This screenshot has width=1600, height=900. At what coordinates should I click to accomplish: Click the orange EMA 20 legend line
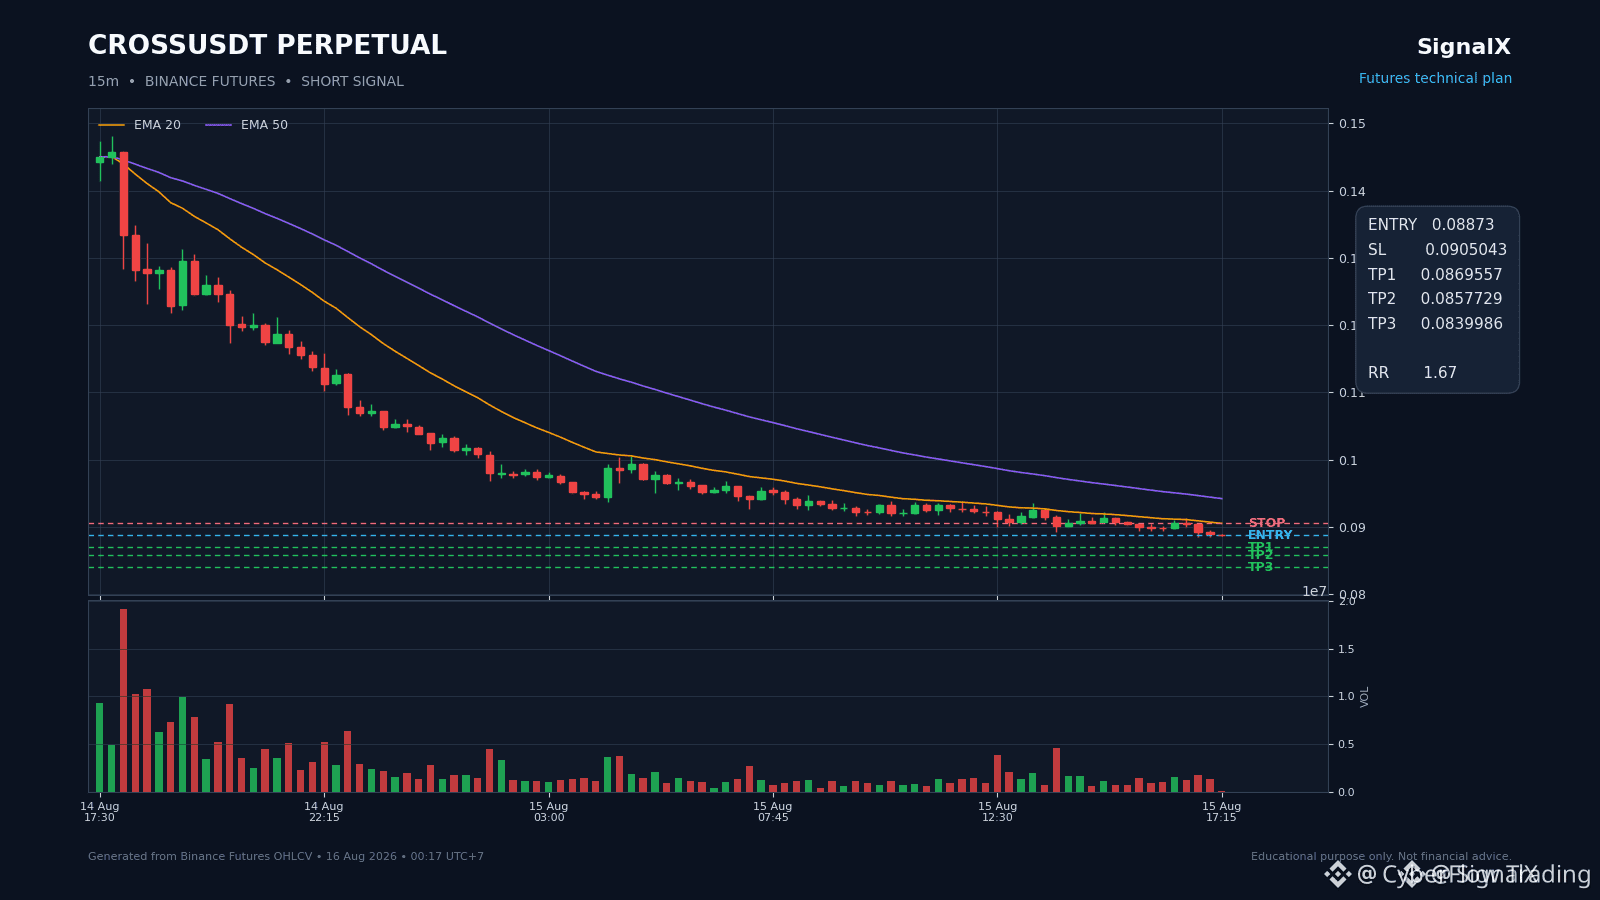click(x=112, y=125)
